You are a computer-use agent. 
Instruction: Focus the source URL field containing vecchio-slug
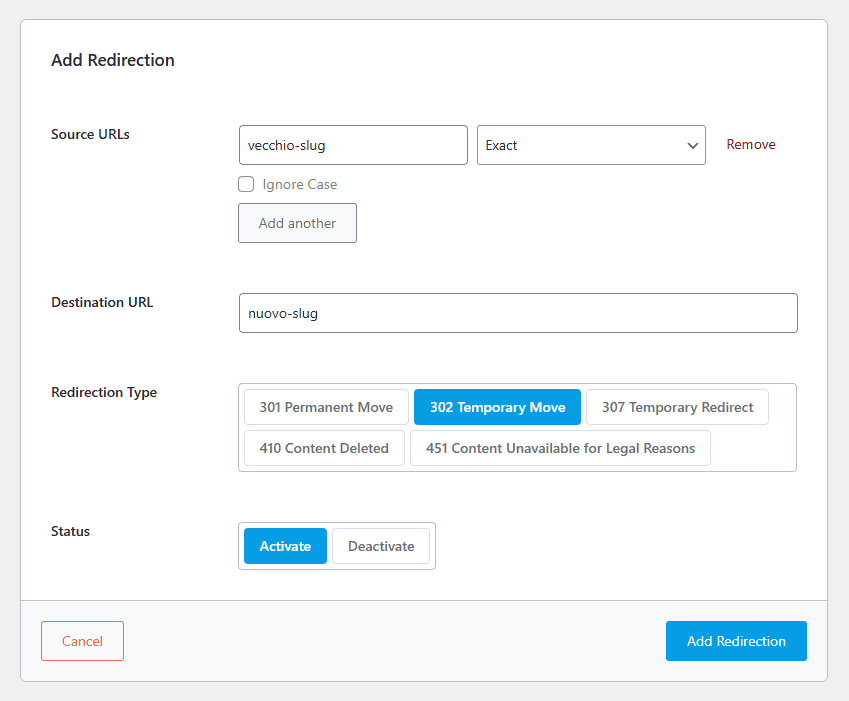pos(353,145)
